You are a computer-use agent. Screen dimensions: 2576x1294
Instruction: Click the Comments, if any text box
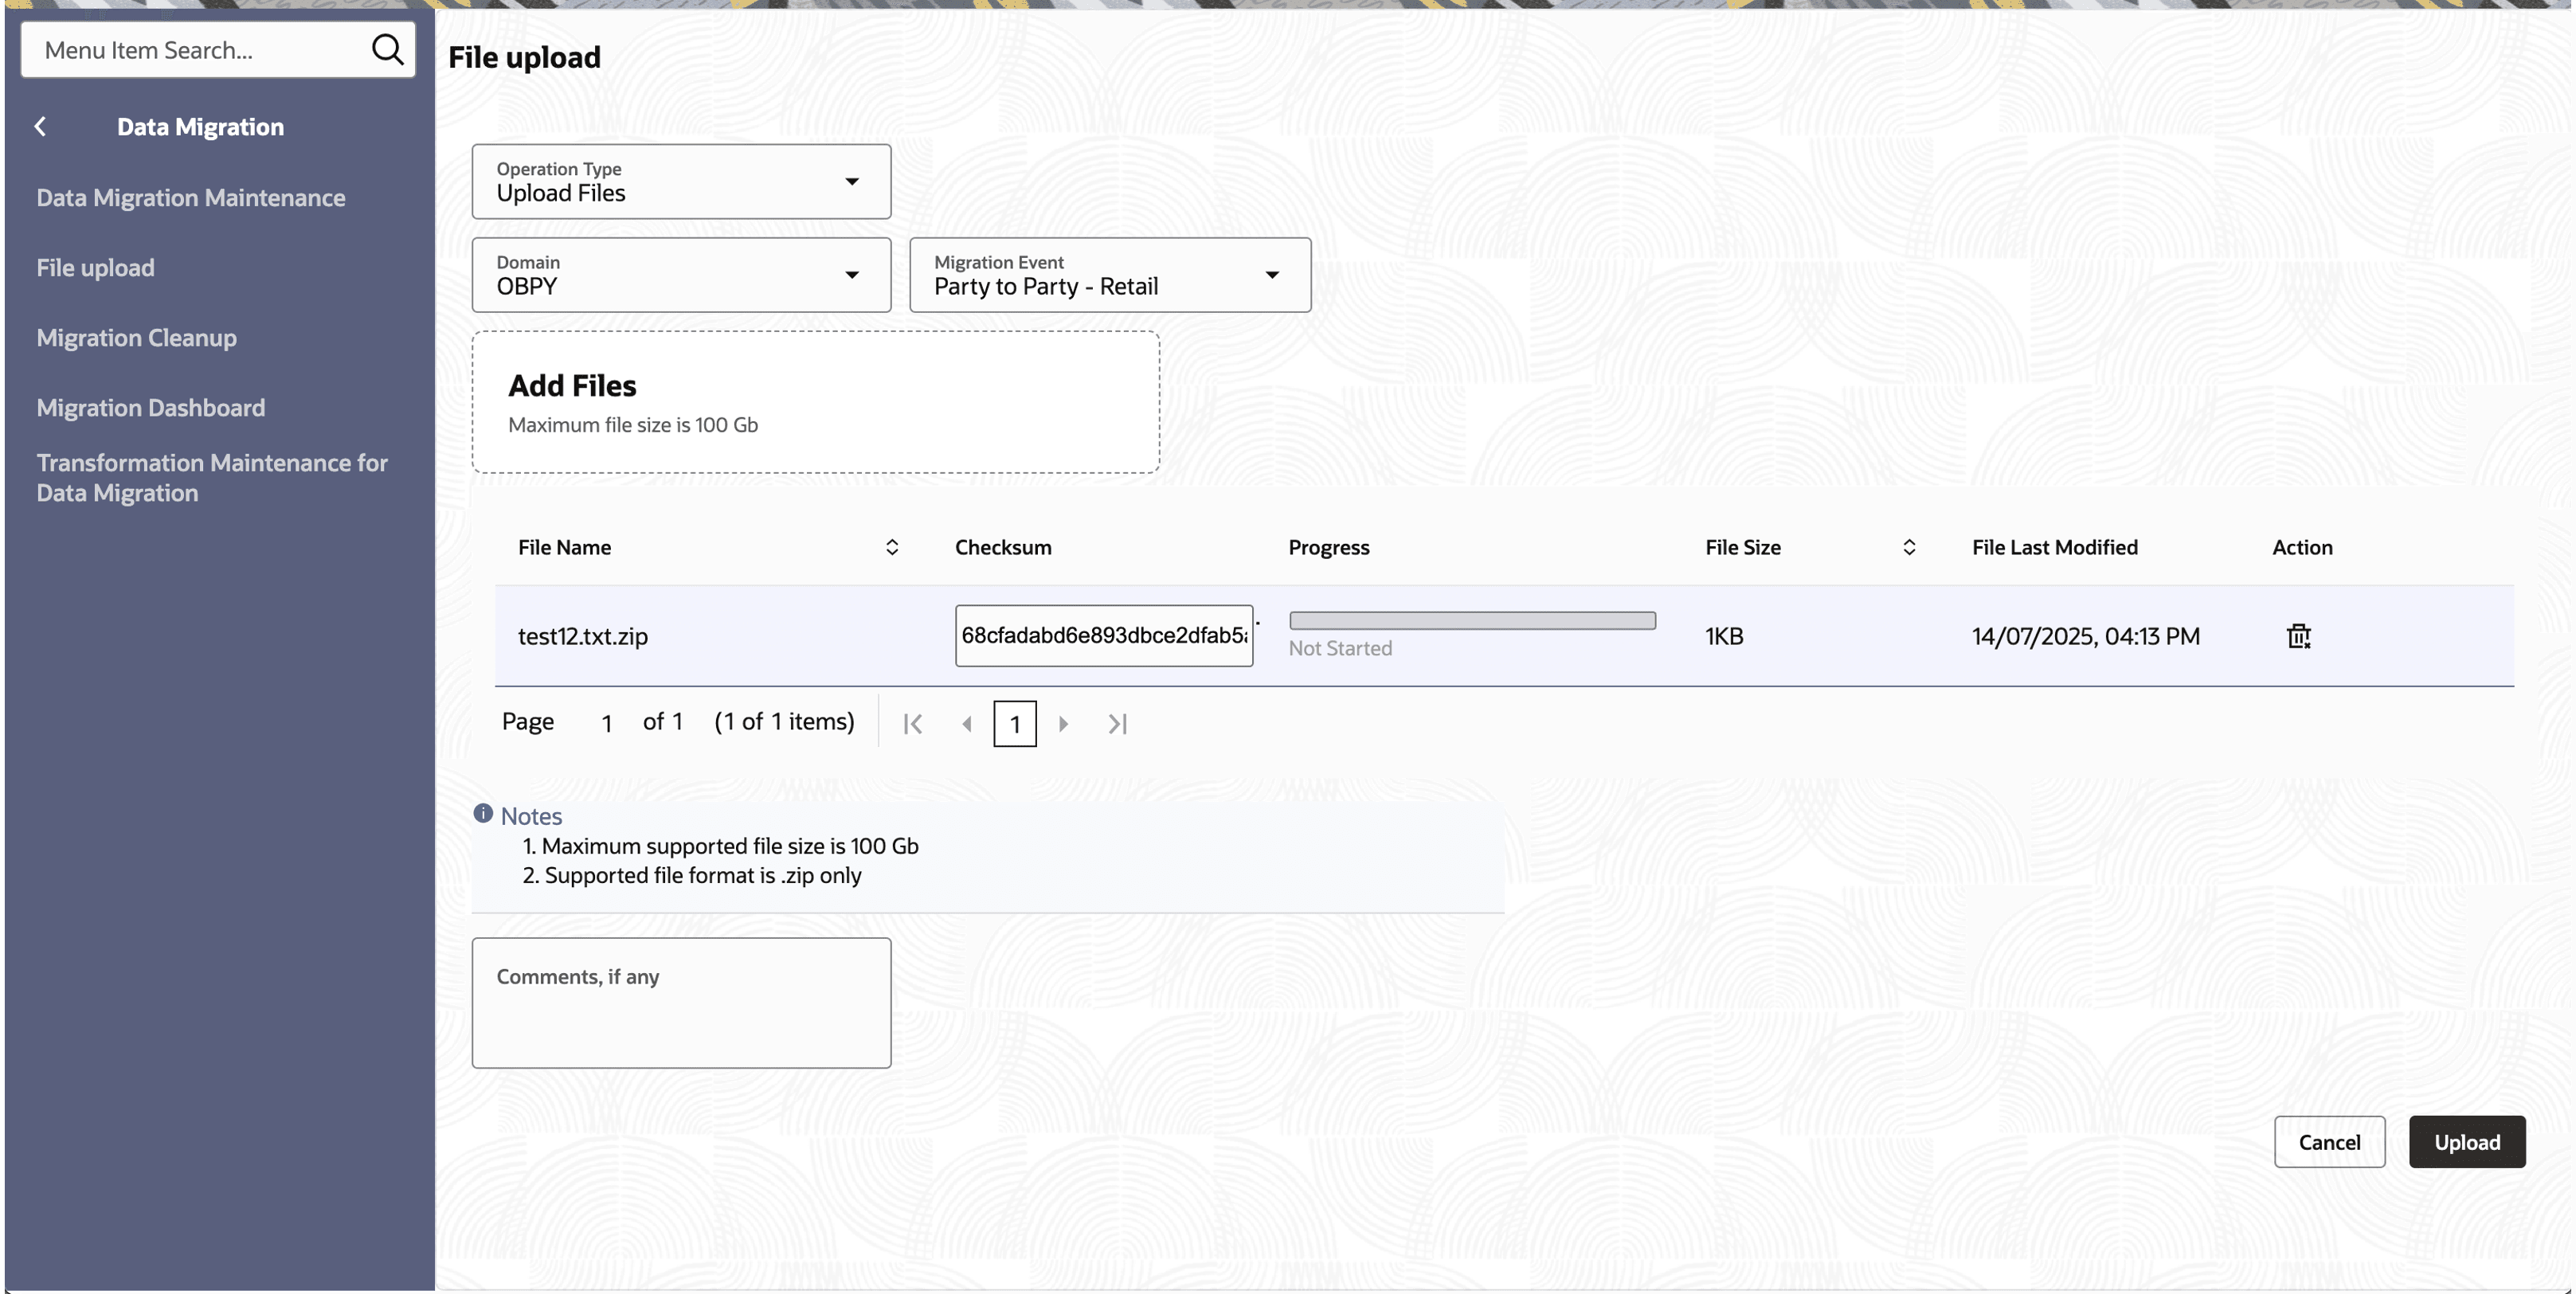(681, 1003)
